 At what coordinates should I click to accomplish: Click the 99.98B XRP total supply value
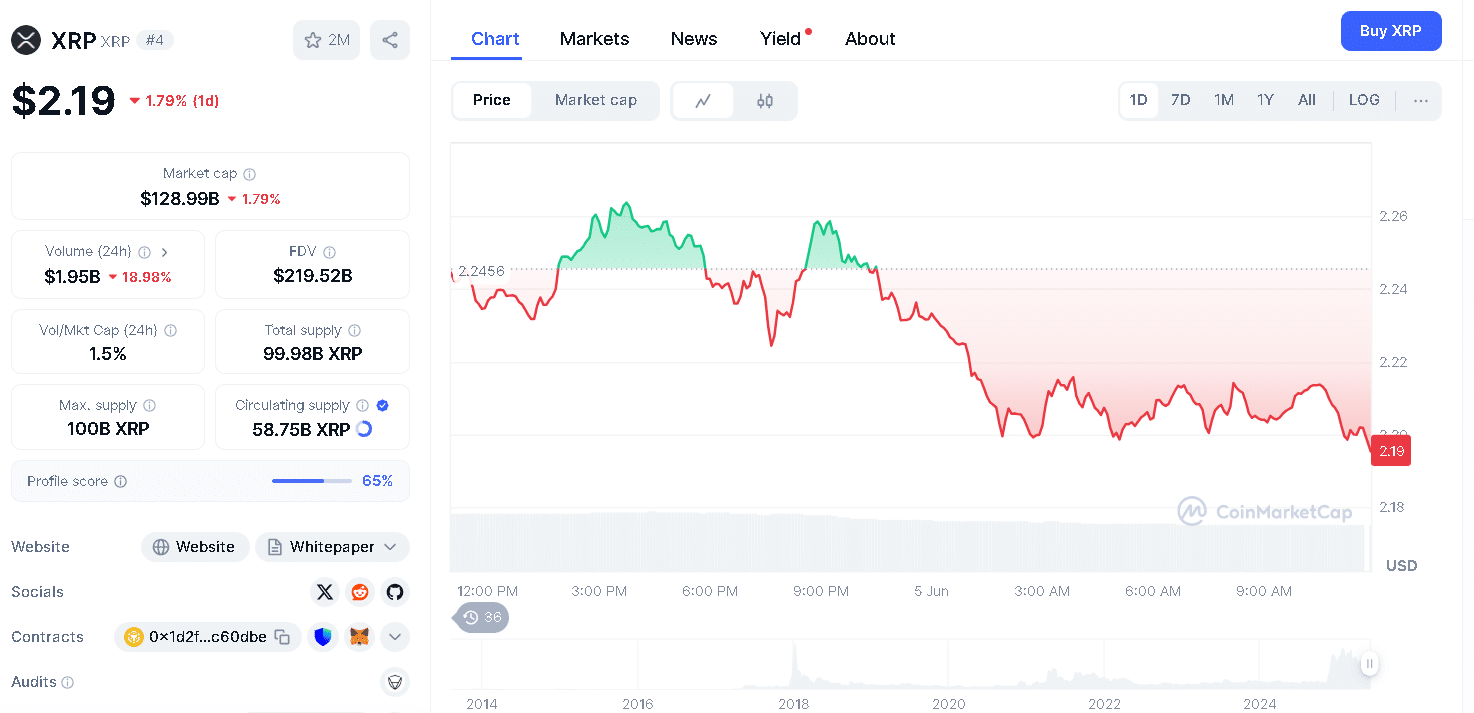(x=313, y=354)
